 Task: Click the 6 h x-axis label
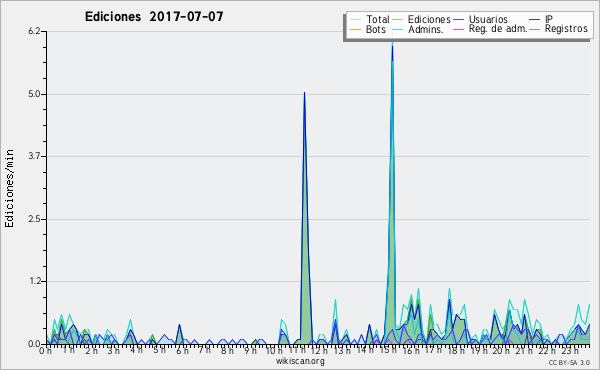pyautogui.click(x=182, y=351)
